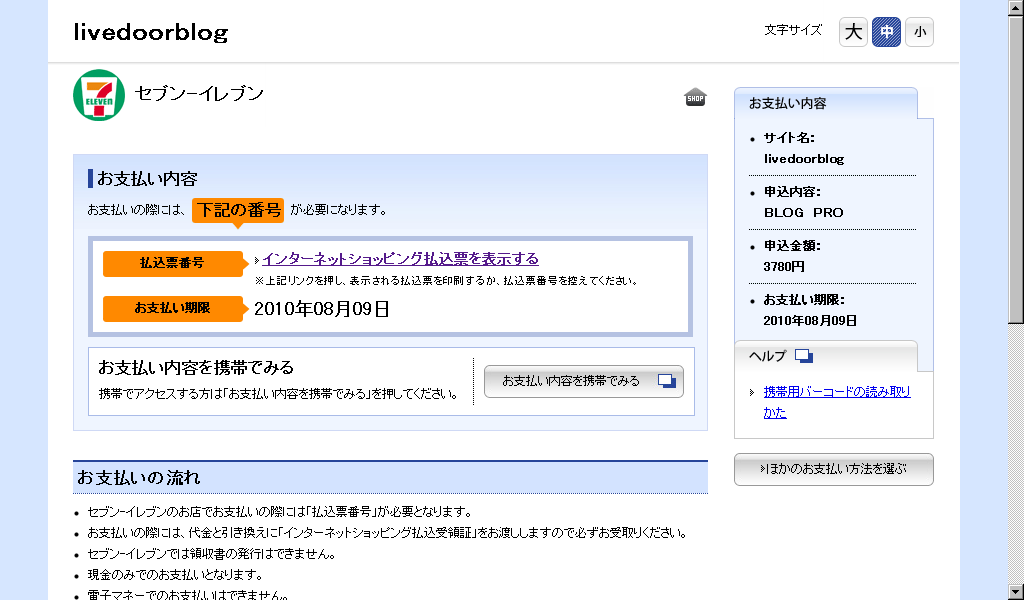This screenshot has width=1024, height=600.
Task: Click the サイト名 label in sidebar
Action: point(789,138)
